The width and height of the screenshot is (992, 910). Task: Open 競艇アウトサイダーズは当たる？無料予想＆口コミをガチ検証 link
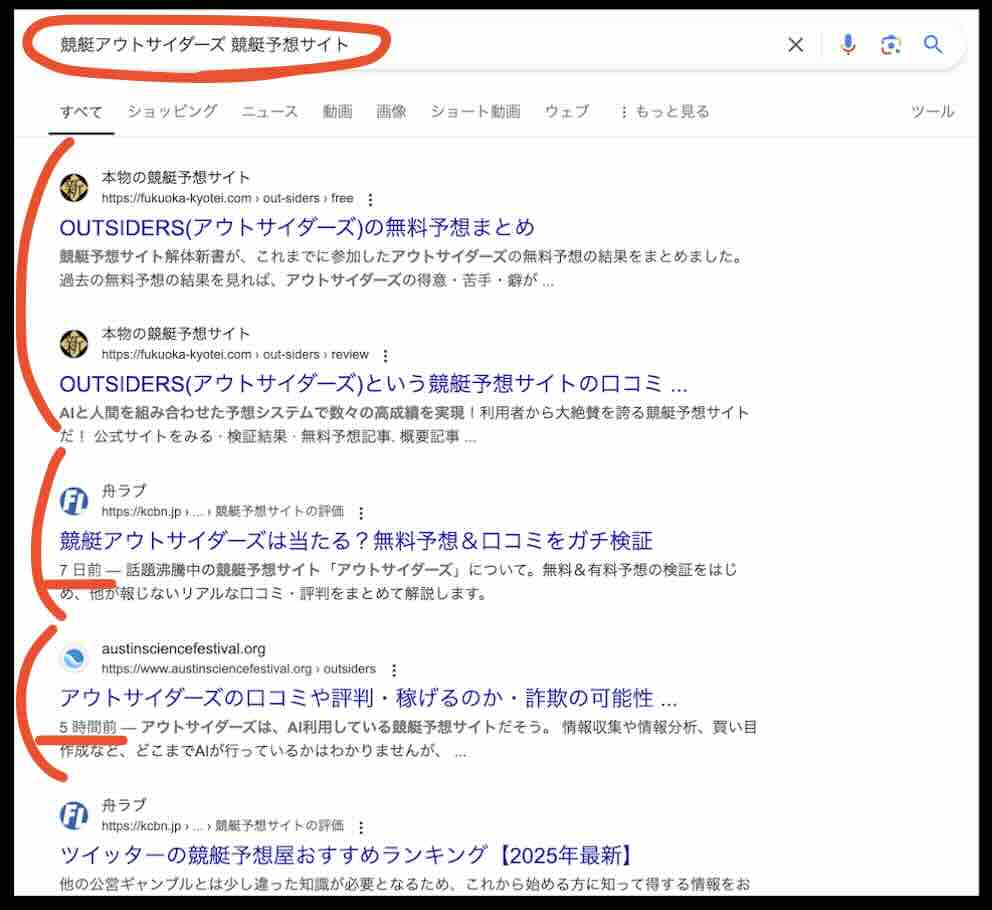point(356,540)
